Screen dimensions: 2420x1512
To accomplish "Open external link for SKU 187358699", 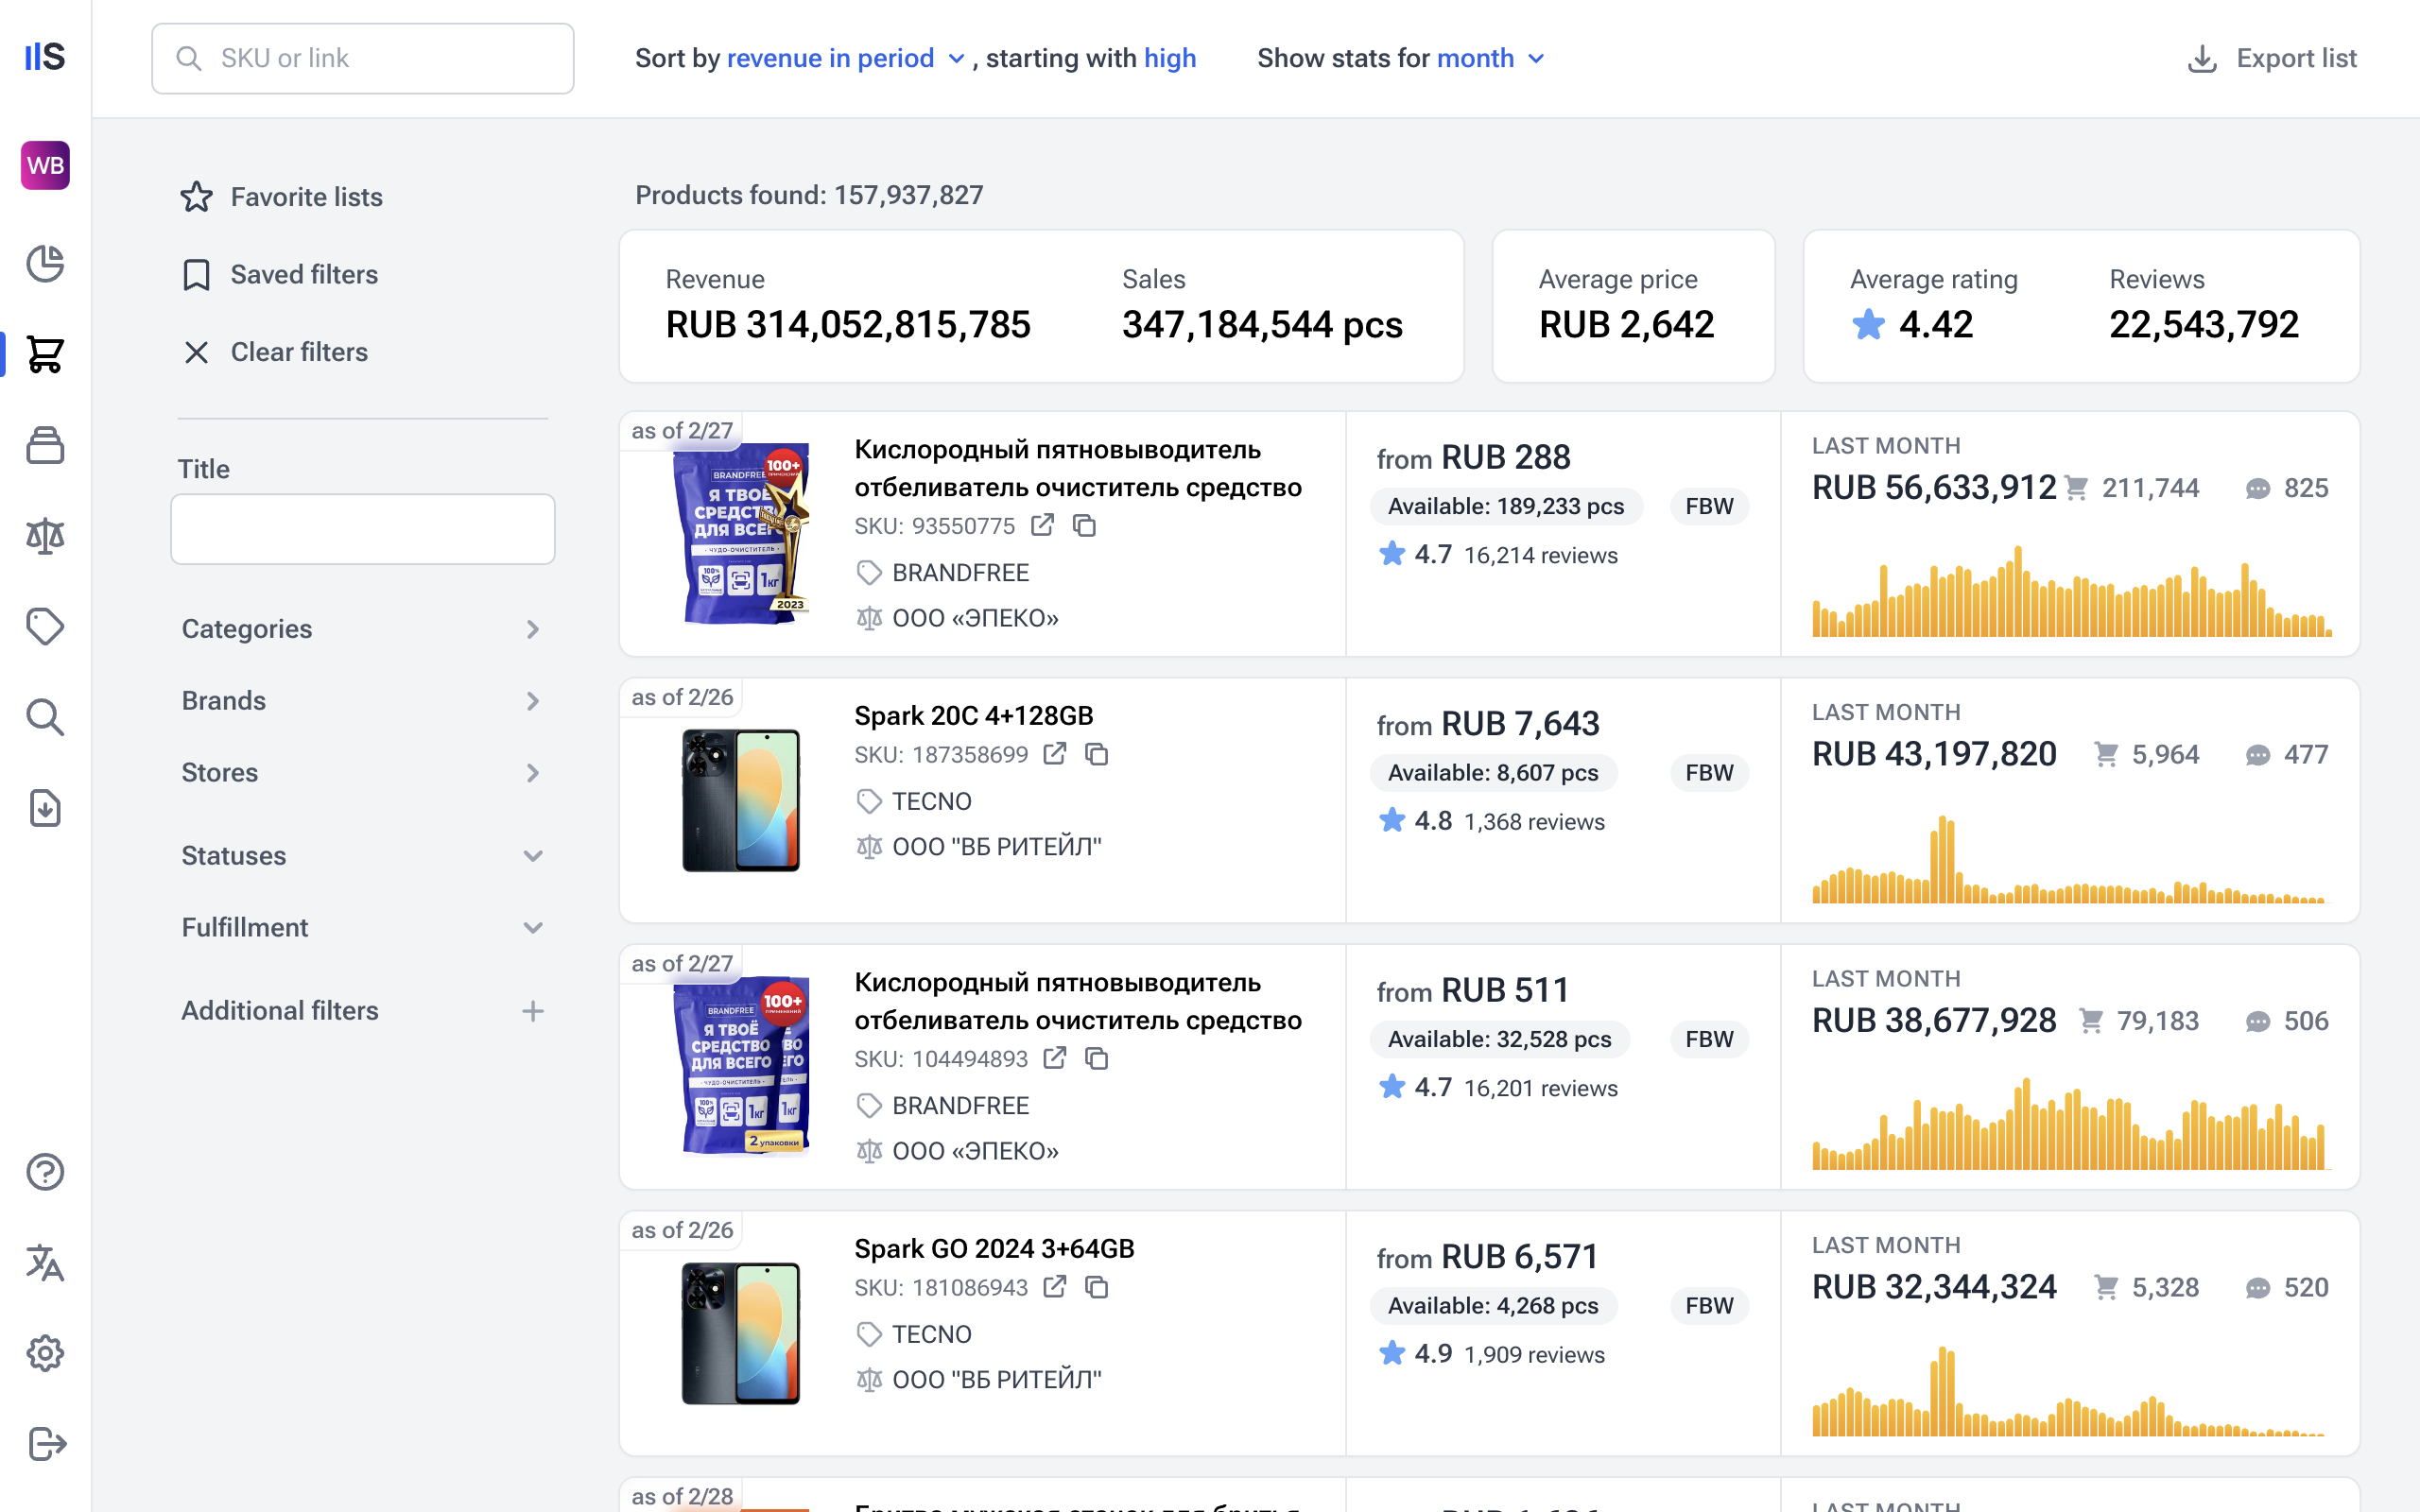I will pyautogui.click(x=1054, y=754).
